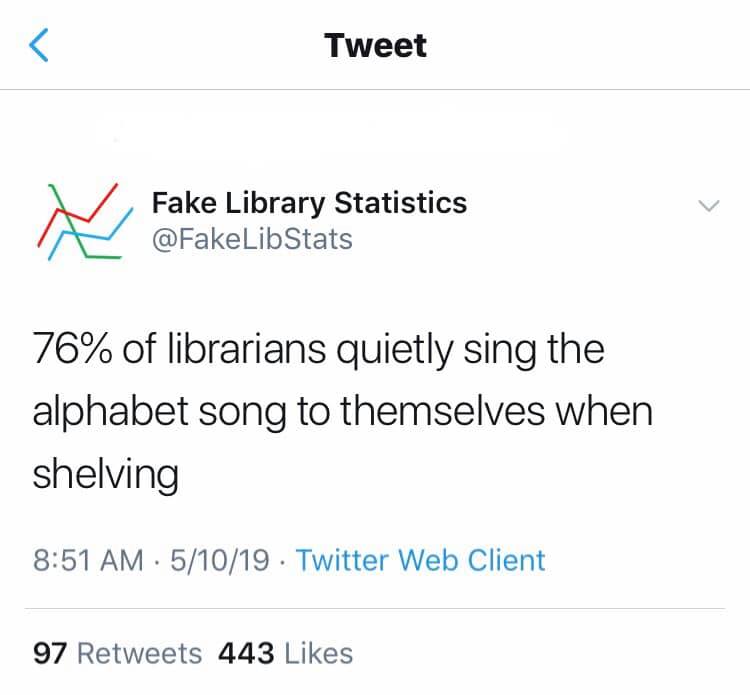Image resolution: width=750 pixels, height=695 pixels.
Task: Click the 443 likes count number
Action: click(246, 653)
